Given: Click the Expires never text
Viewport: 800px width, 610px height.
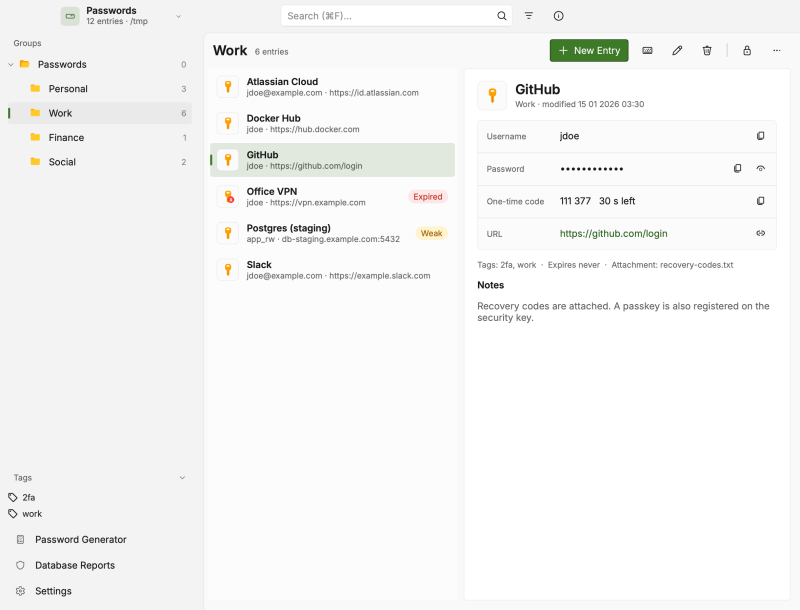Looking at the screenshot, I should click(x=573, y=265).
